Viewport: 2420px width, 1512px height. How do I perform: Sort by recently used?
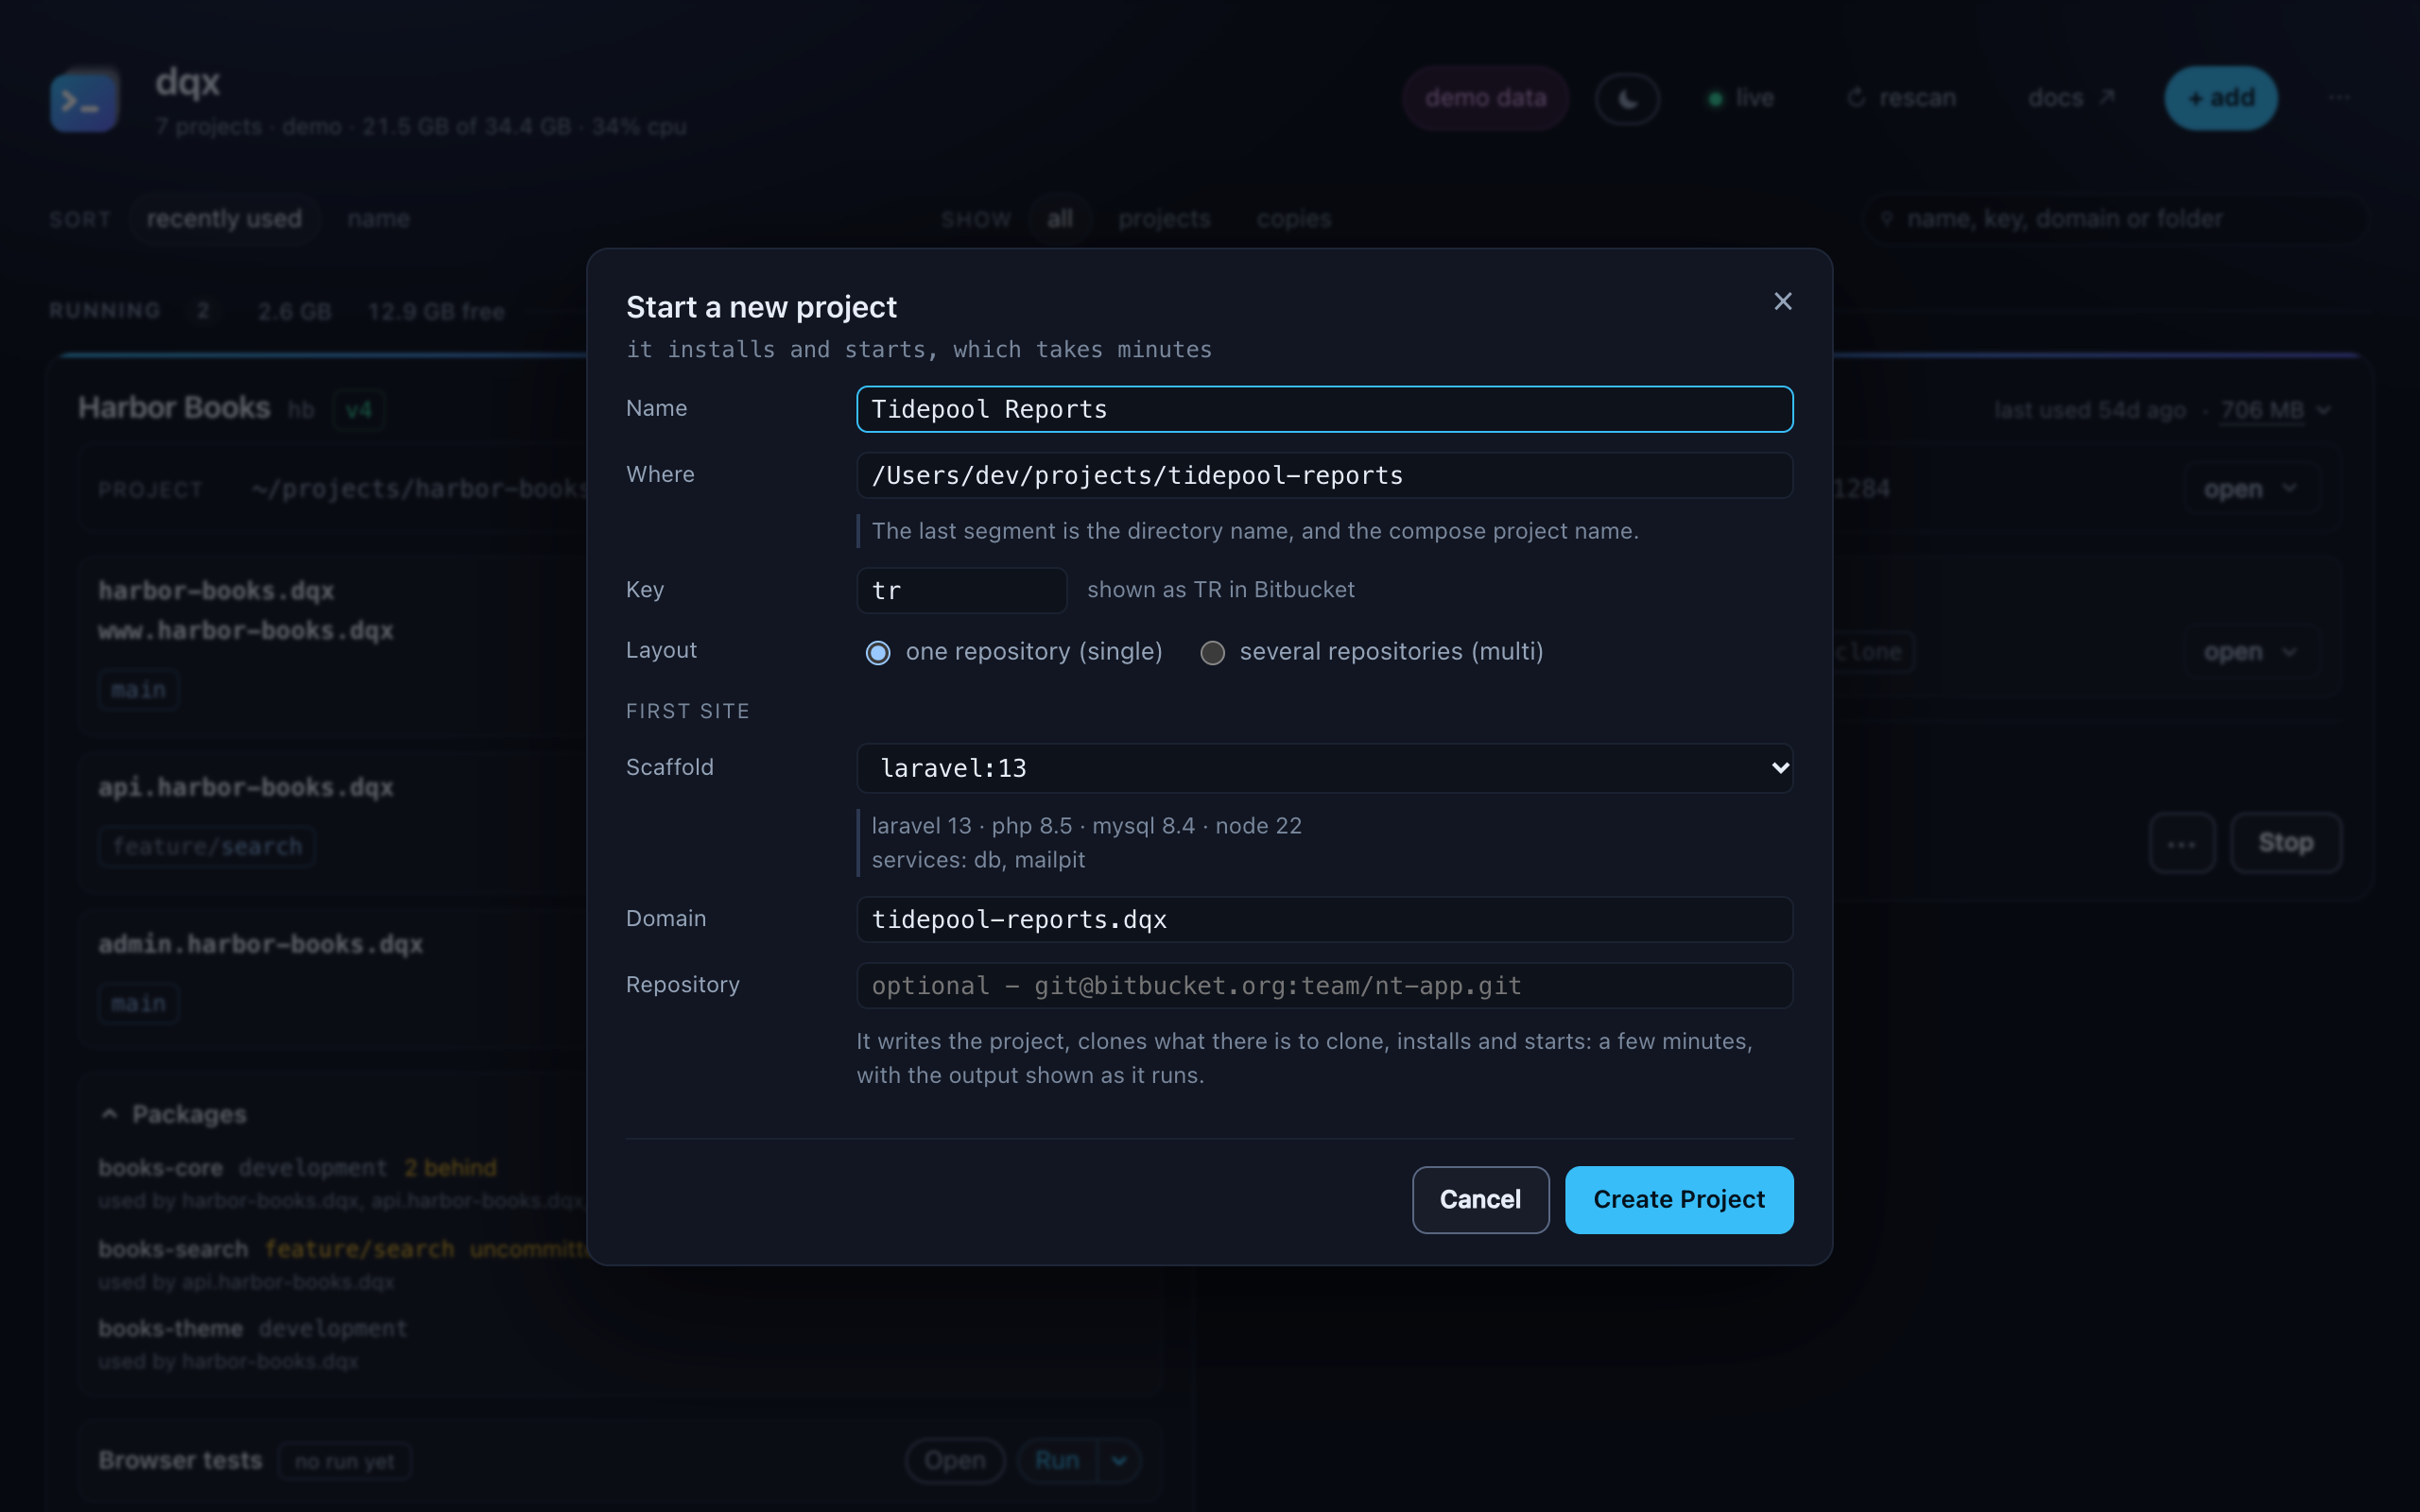(224, 218)
